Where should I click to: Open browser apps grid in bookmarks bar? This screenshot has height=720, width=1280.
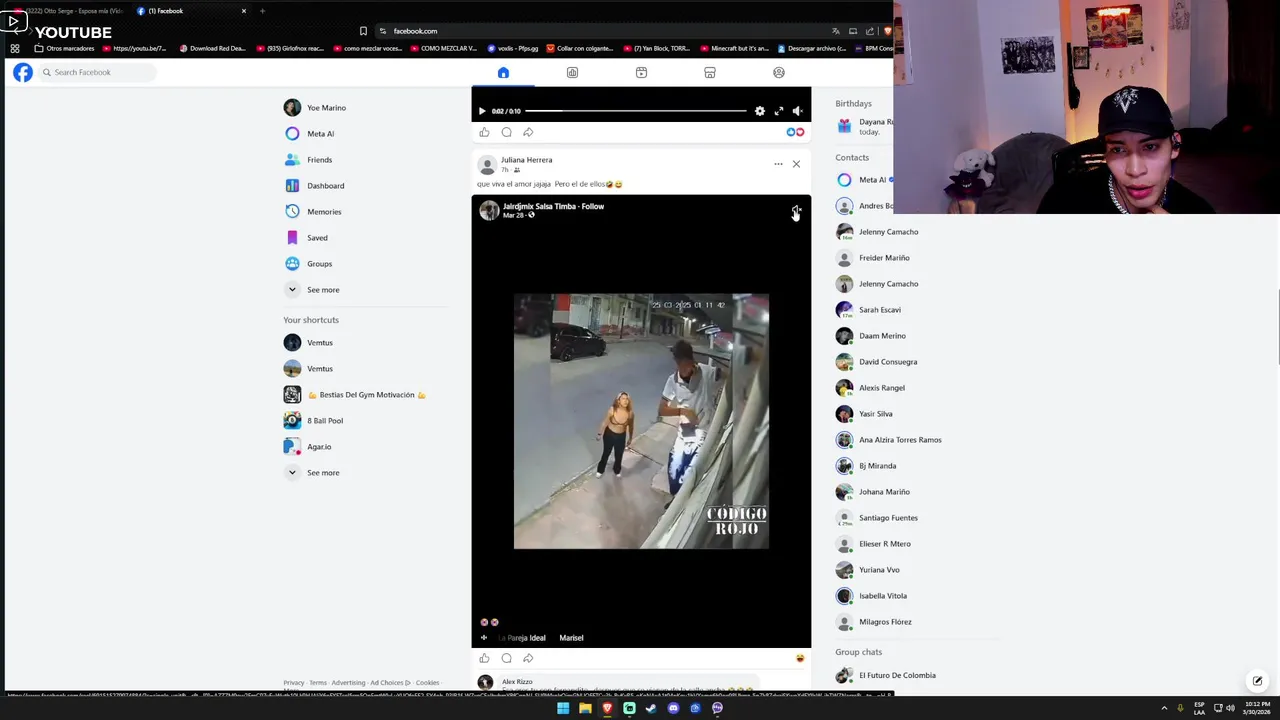point(15,48)
